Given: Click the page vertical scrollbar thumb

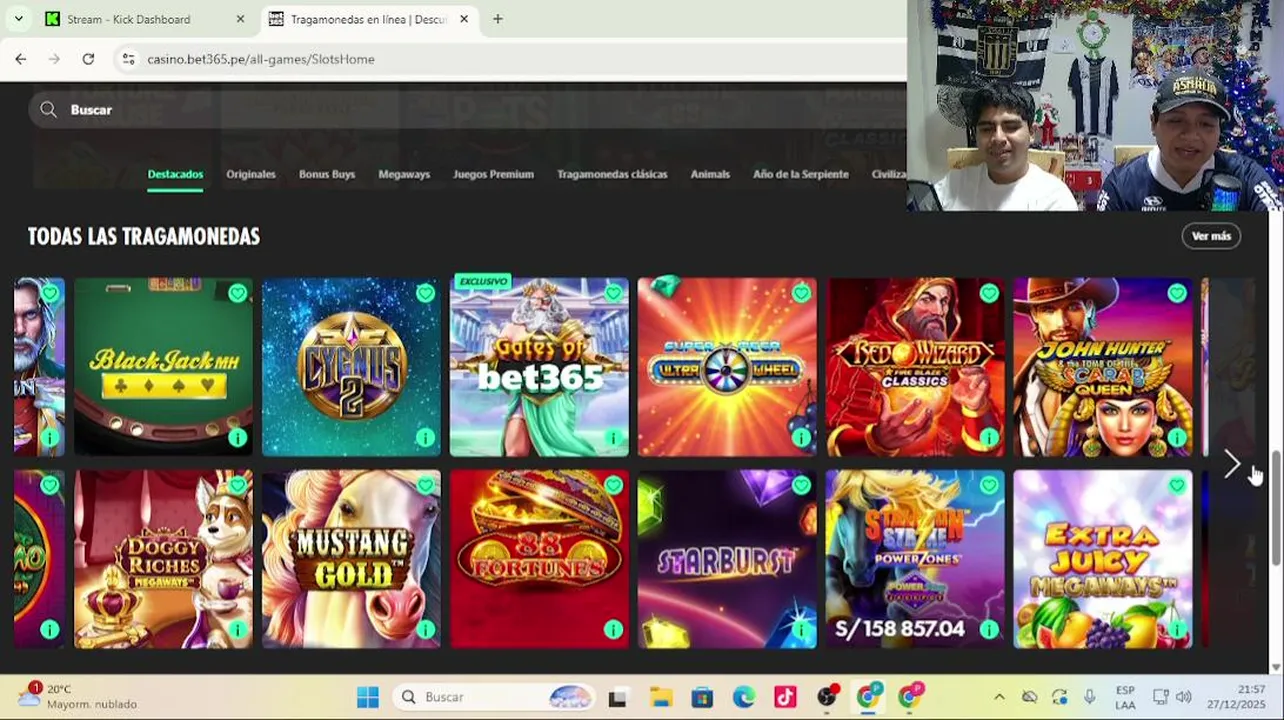Looking at the screenshot, I should coord(1276,507).
